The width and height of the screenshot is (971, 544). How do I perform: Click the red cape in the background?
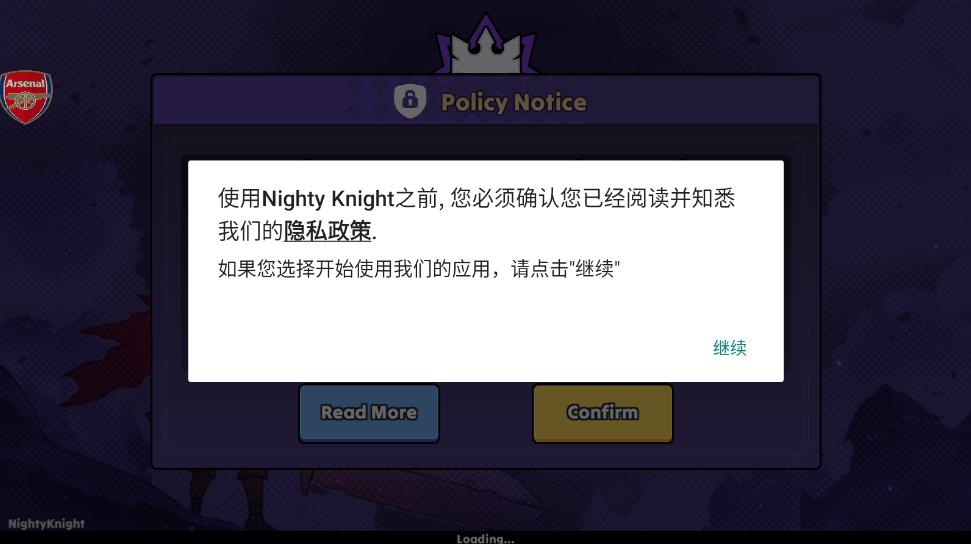click(115, 347)
